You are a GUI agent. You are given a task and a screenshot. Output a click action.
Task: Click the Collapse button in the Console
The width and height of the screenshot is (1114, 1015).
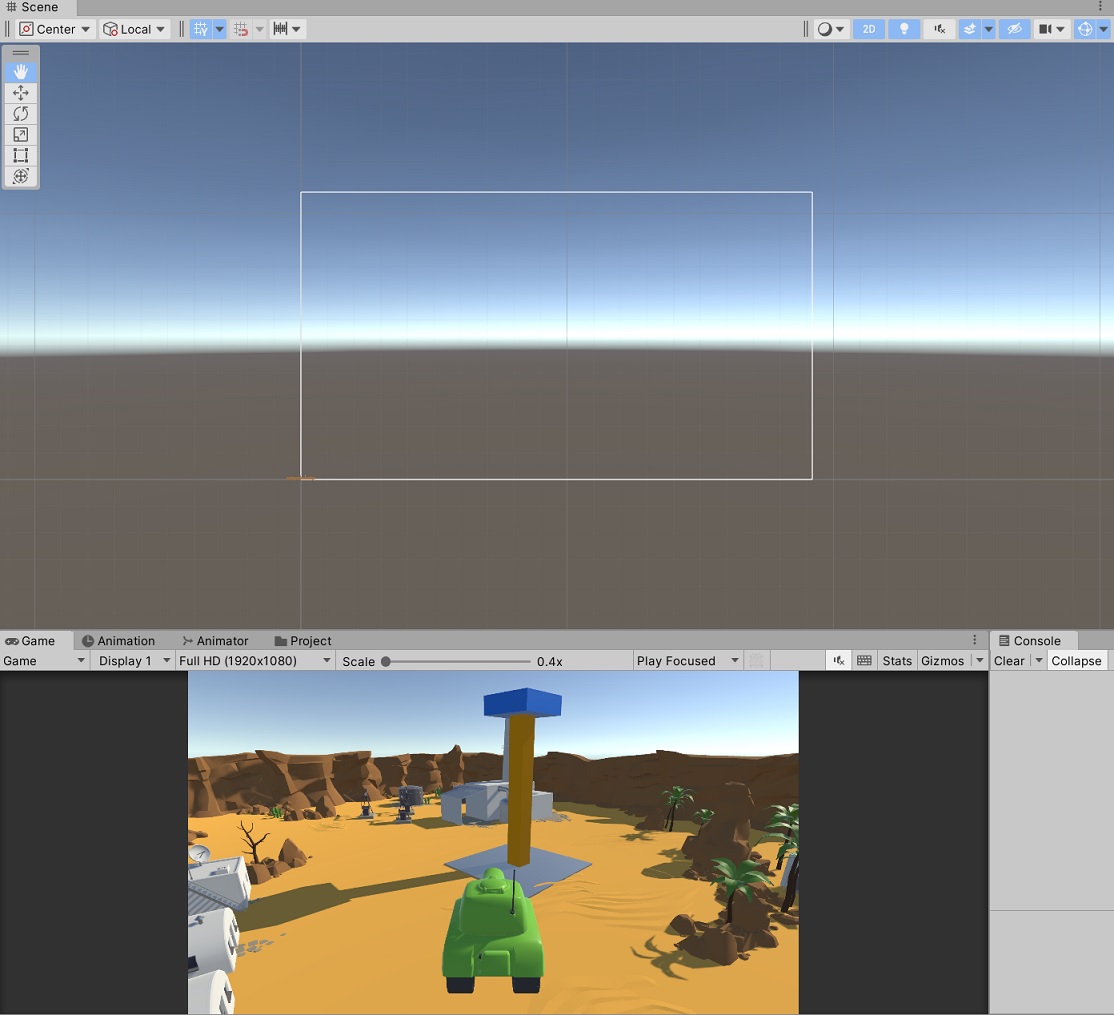coord(1076,660)
